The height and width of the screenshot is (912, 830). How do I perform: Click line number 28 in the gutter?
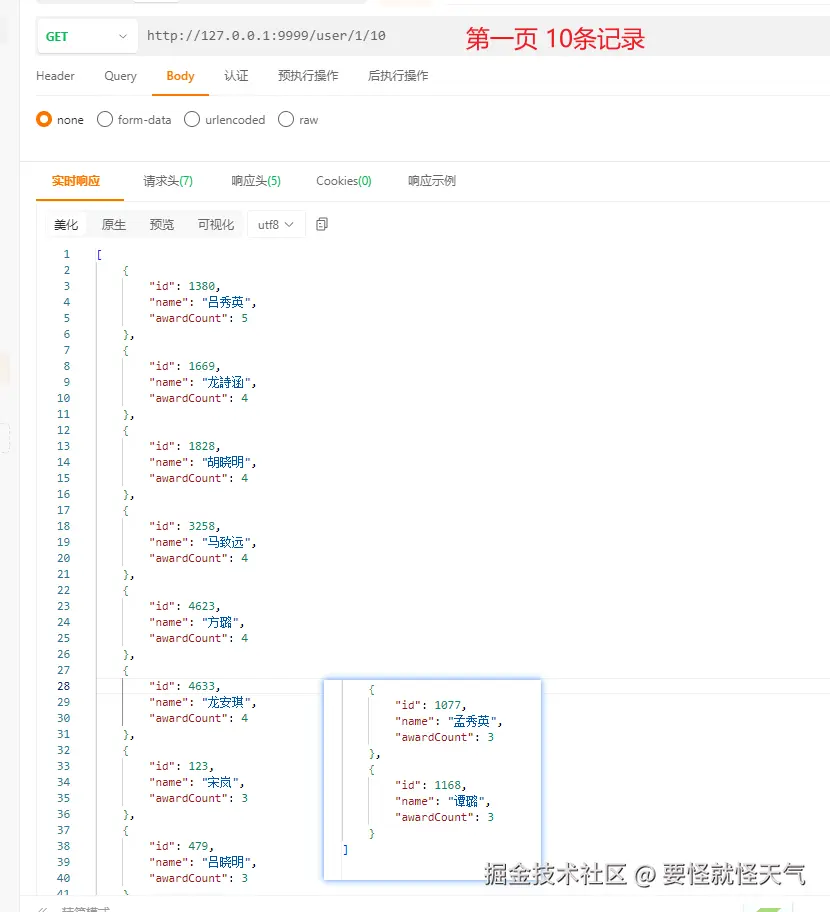click(x=63, y=686)
